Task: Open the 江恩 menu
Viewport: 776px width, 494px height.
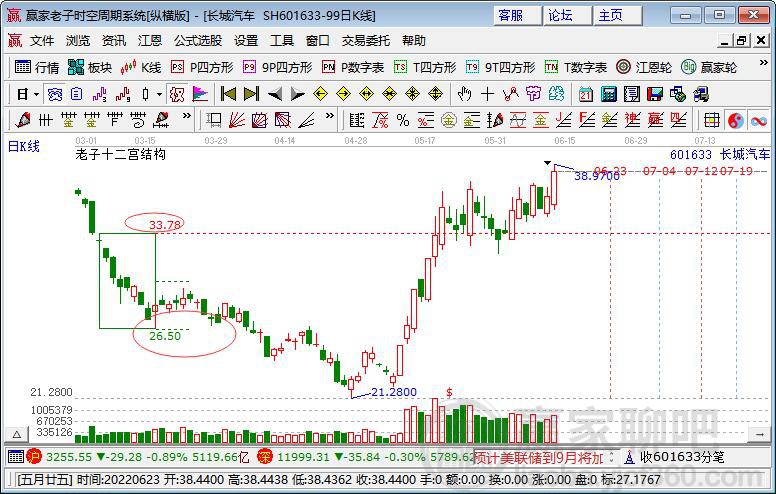Action: click(150, 41)
